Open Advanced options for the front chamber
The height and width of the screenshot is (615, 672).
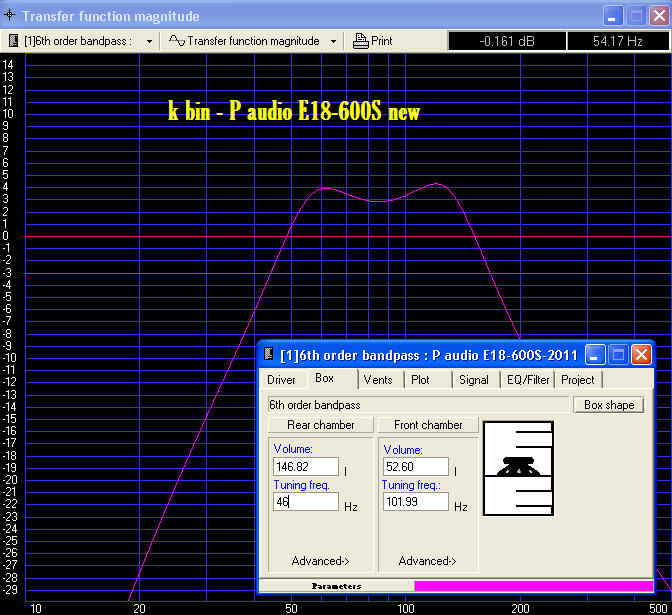point(427,561)
